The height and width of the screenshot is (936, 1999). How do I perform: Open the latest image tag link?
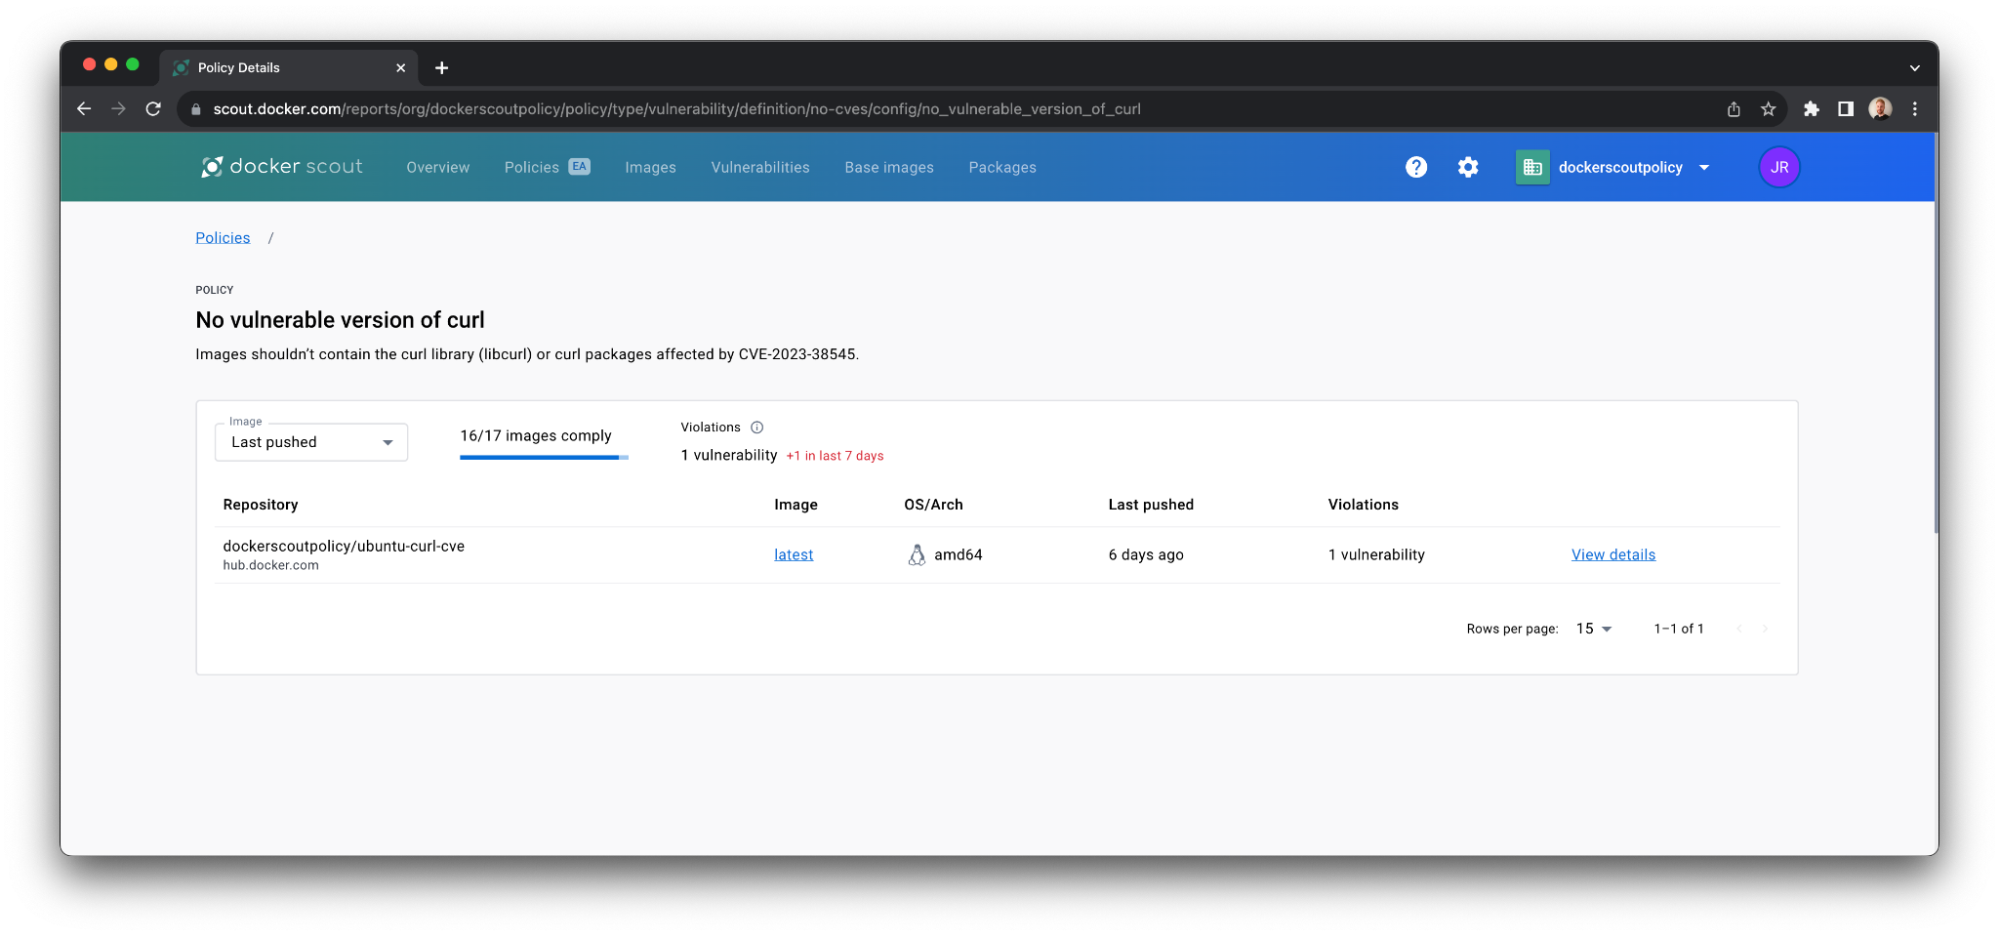[x=793, y=555]
